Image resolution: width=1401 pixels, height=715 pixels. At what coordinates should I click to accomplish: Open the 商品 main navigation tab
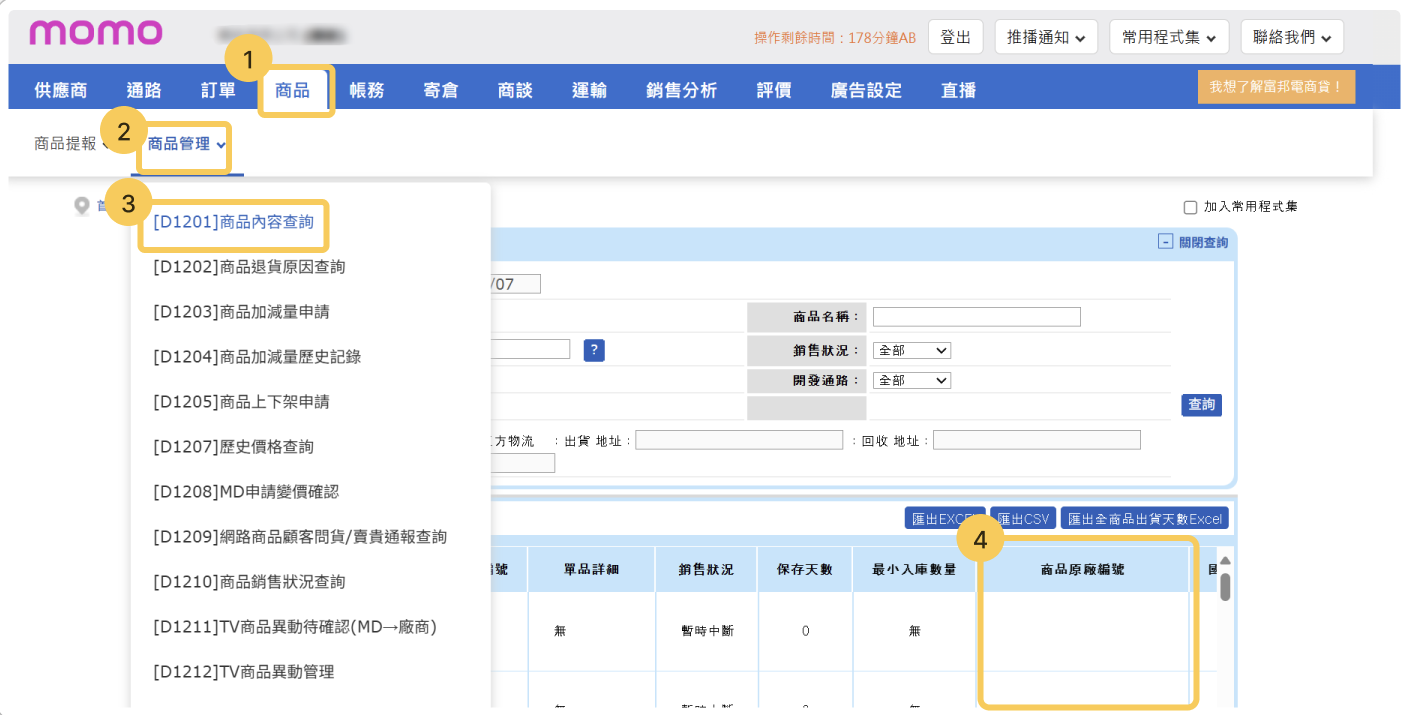[x=293, y=90]
